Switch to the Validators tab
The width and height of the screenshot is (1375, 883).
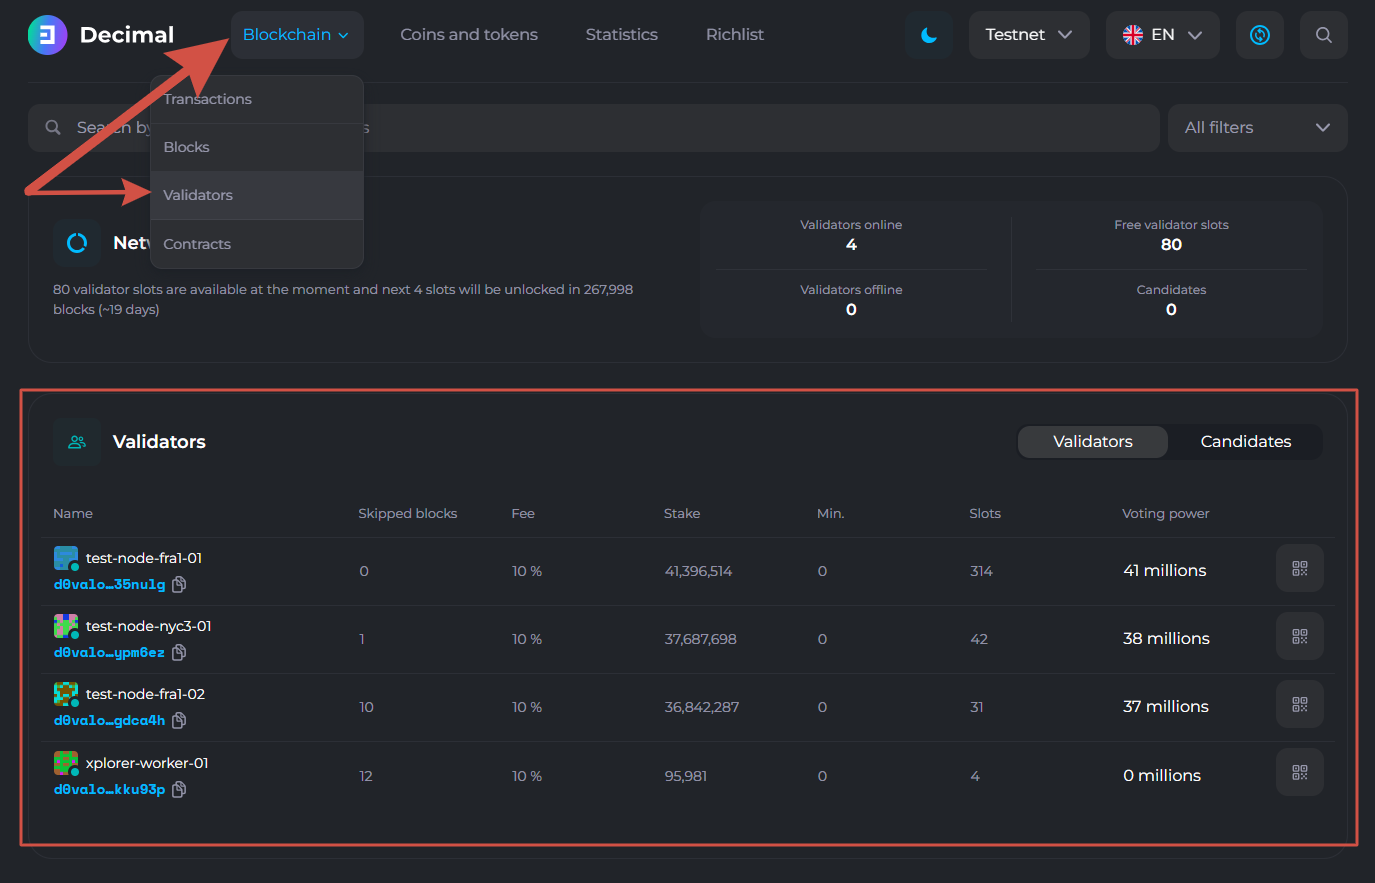1093,441
